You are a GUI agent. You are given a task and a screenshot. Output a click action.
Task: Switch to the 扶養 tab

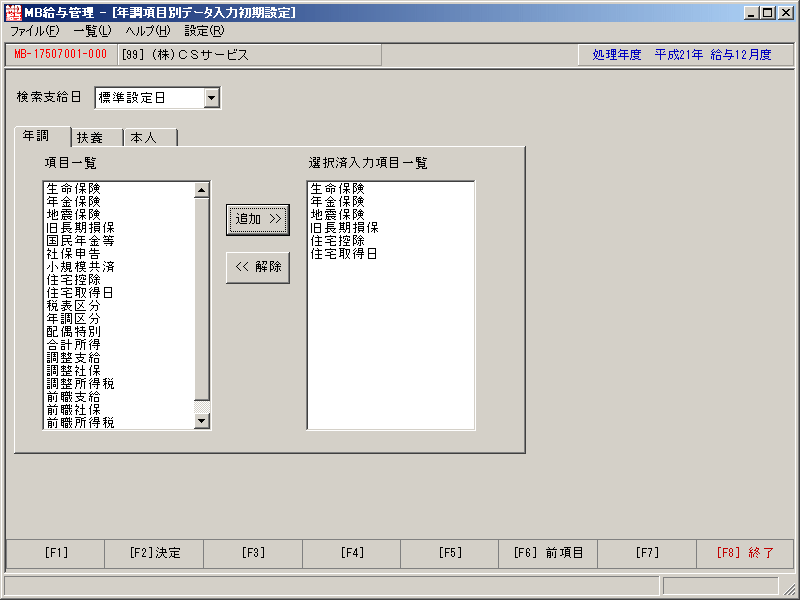(x=97, y=138)
